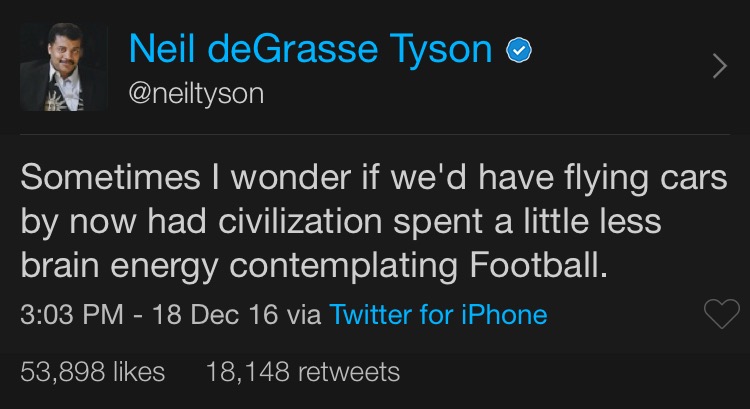The width and height of the screenshot is (750, 409).
Task: Like the tweet with the heart icon
Action: 721,316
